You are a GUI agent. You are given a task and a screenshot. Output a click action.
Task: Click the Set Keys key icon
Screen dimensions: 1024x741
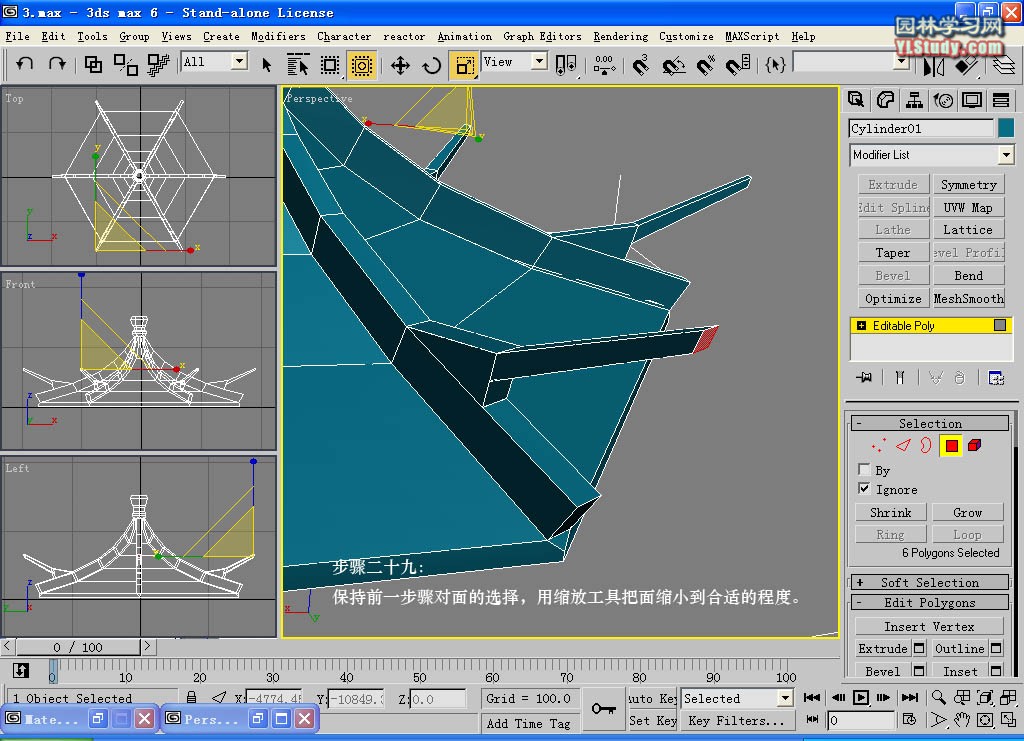[x=603, y=708]
